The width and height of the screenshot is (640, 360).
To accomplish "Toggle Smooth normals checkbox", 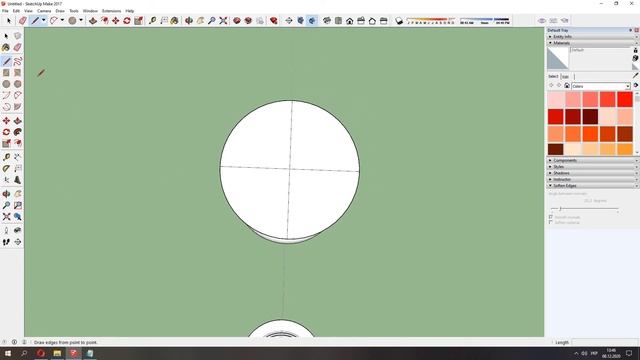I will pyautogui.click(x=551, y=217).
